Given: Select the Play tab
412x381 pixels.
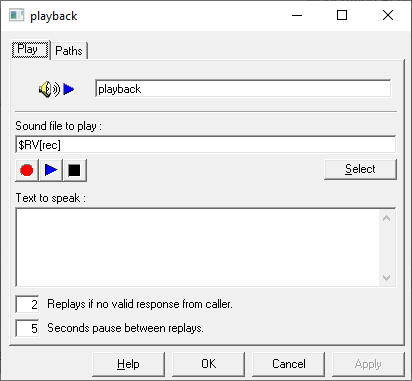Looking at the screenshot, I should 30,49.
